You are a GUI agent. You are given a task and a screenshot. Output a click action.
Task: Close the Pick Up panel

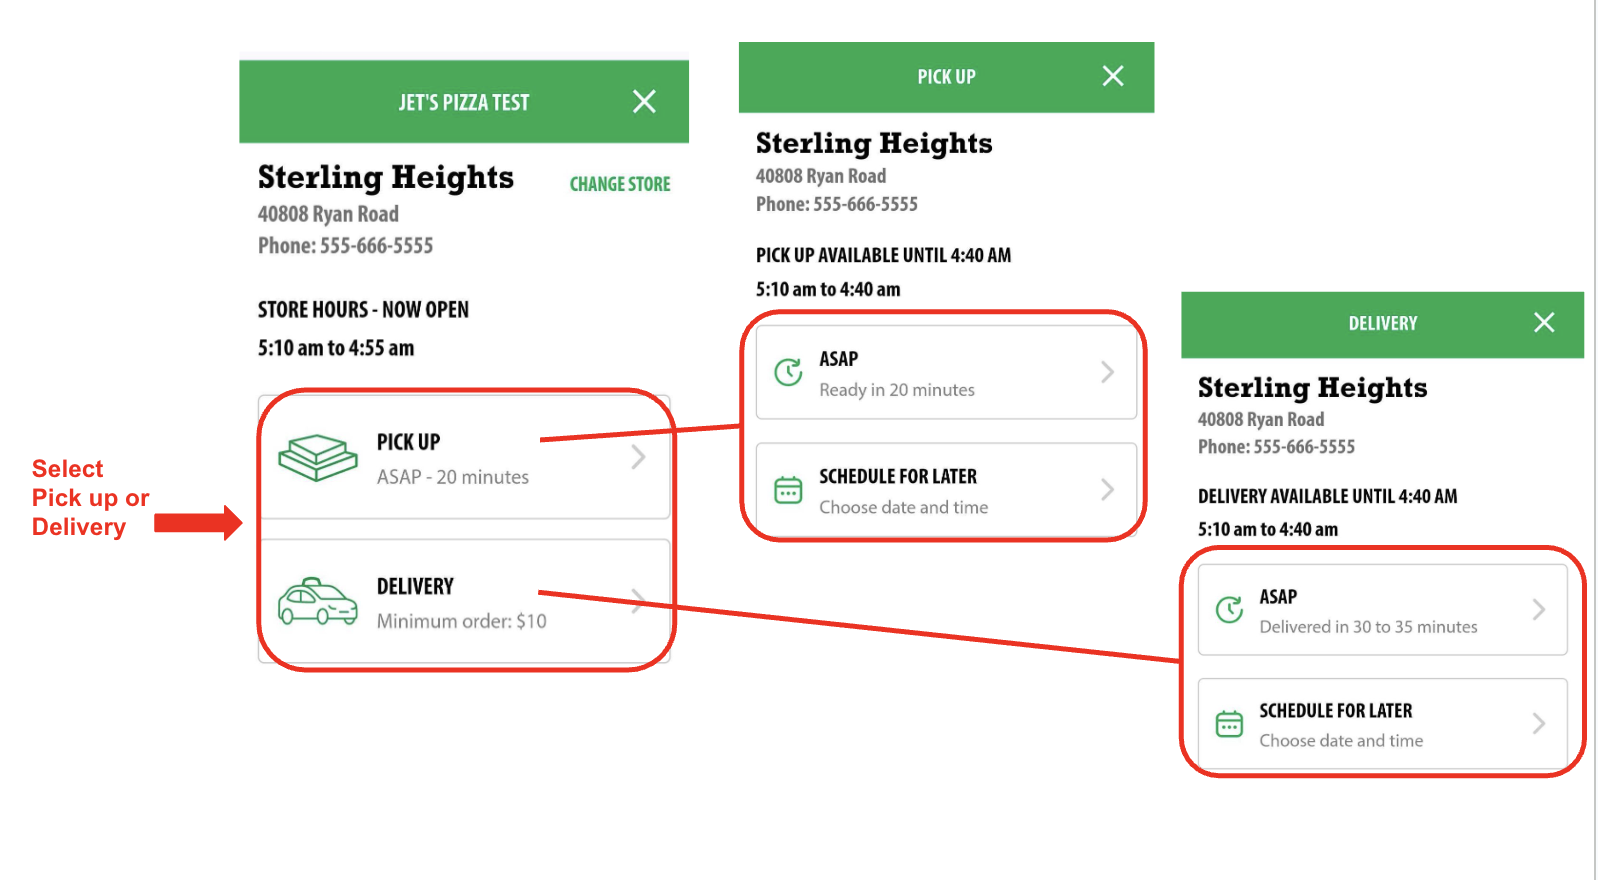pyautogui.click(x=1113, y=76)
